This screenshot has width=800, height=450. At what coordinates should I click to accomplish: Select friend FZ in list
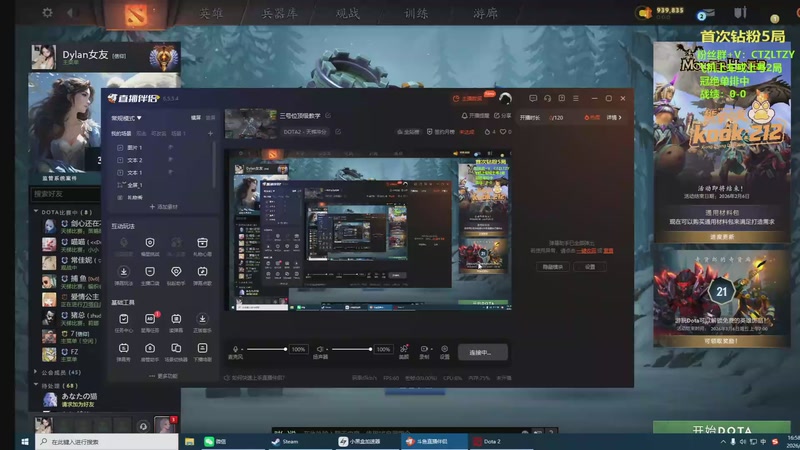coord(71,355)
